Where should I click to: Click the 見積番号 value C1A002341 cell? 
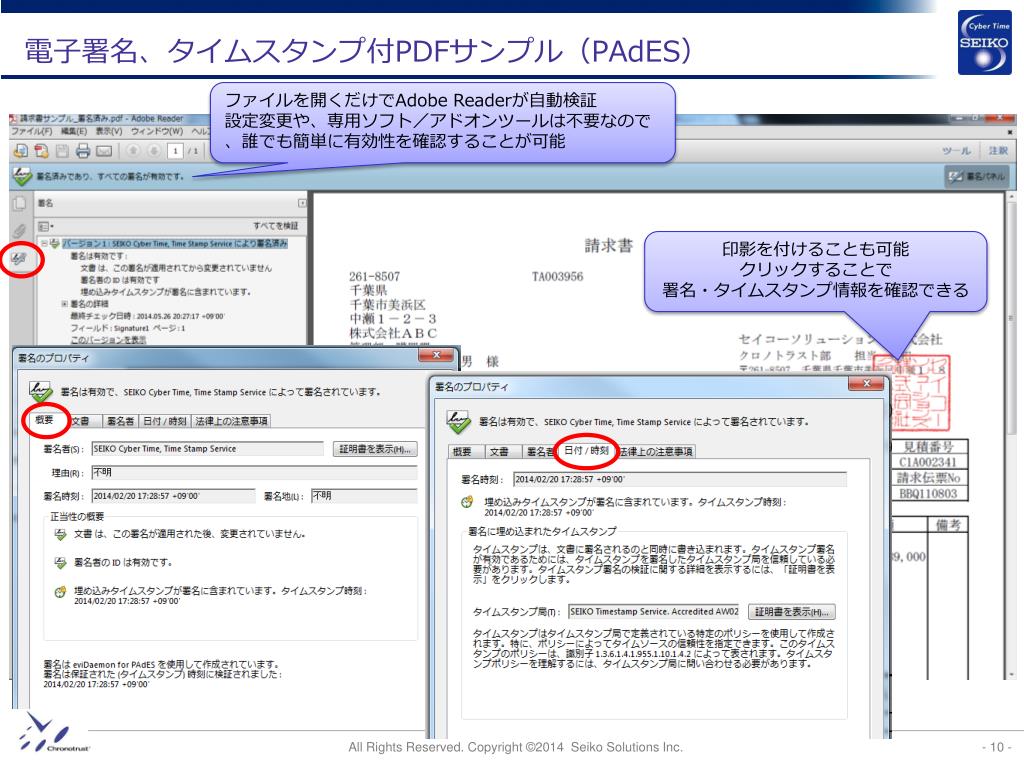[x=928, y=462]
